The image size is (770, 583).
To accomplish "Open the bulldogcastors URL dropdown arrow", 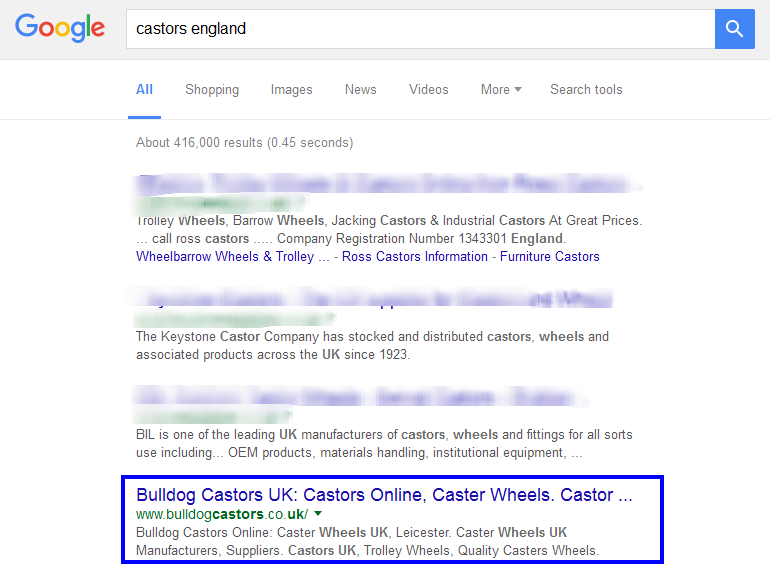I will coord(318,513).
